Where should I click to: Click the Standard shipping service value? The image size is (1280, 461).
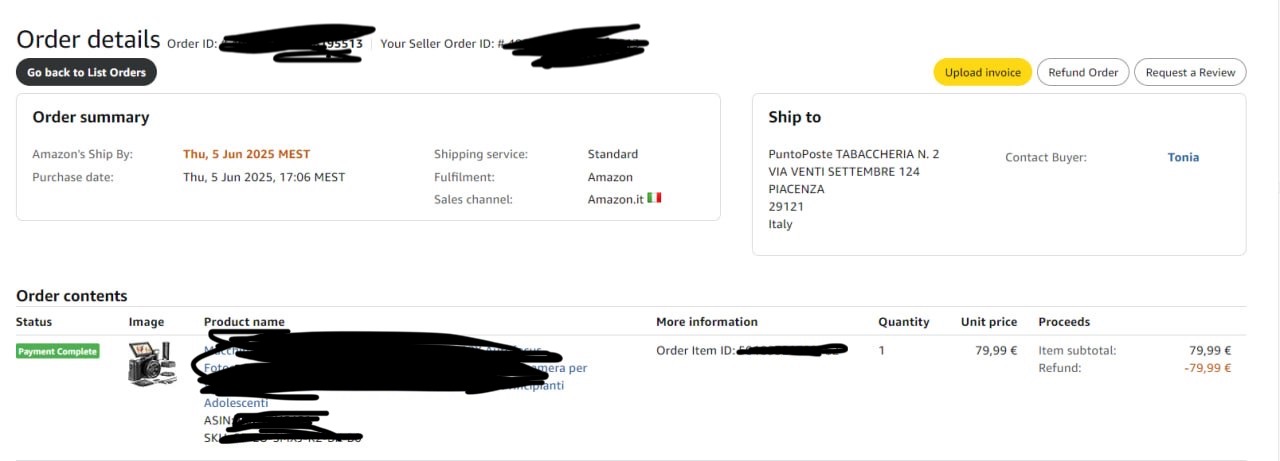(x=612, y=154)
